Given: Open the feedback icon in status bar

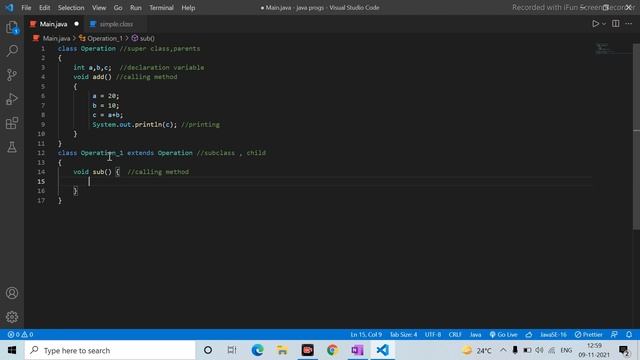Looking at the screenshot, I should (x=614, y=335).
